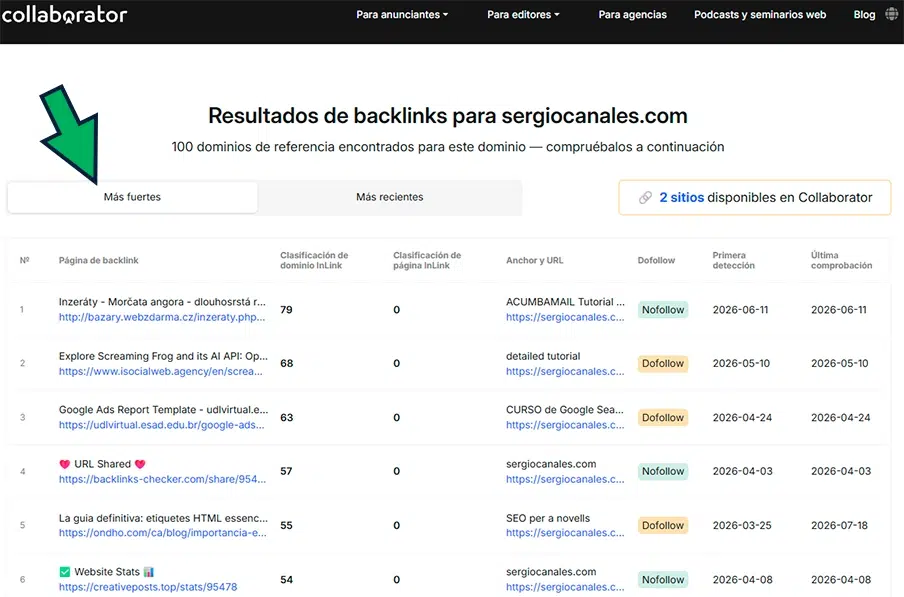
Task: Open the Collaborator logo home link
Action: (63, 15)
